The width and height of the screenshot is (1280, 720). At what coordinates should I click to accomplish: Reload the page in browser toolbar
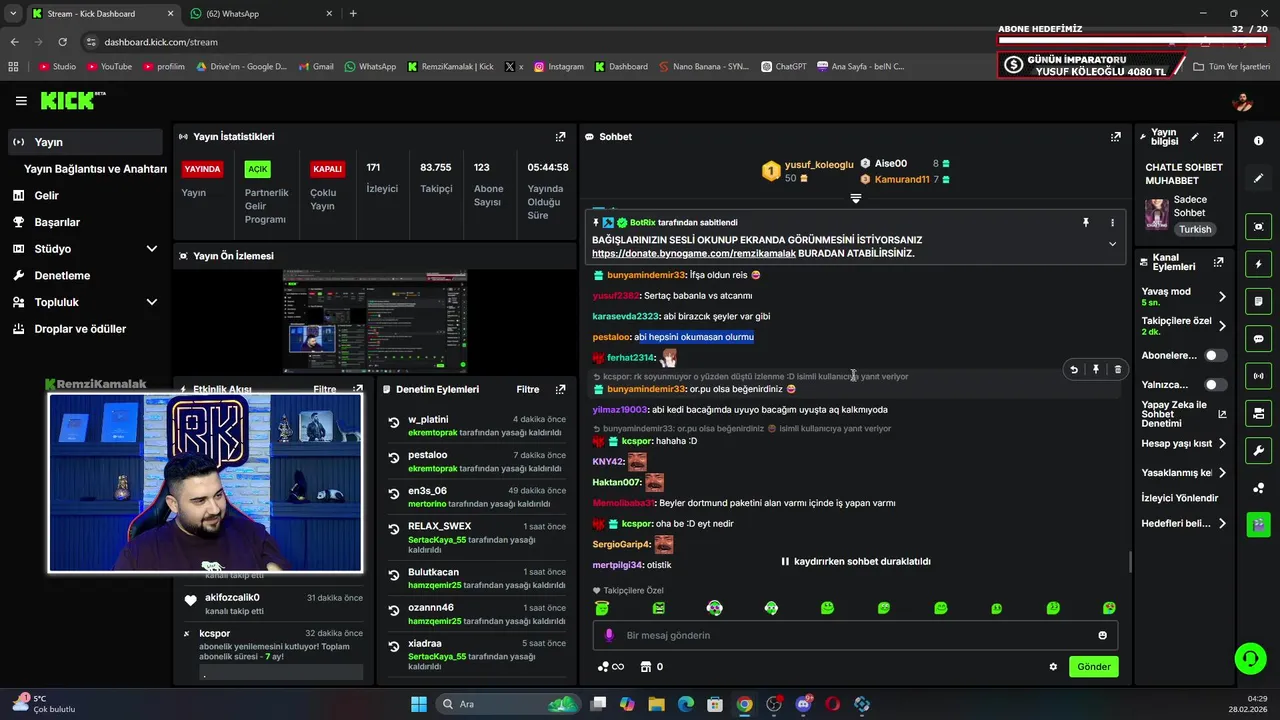[62, 42]
